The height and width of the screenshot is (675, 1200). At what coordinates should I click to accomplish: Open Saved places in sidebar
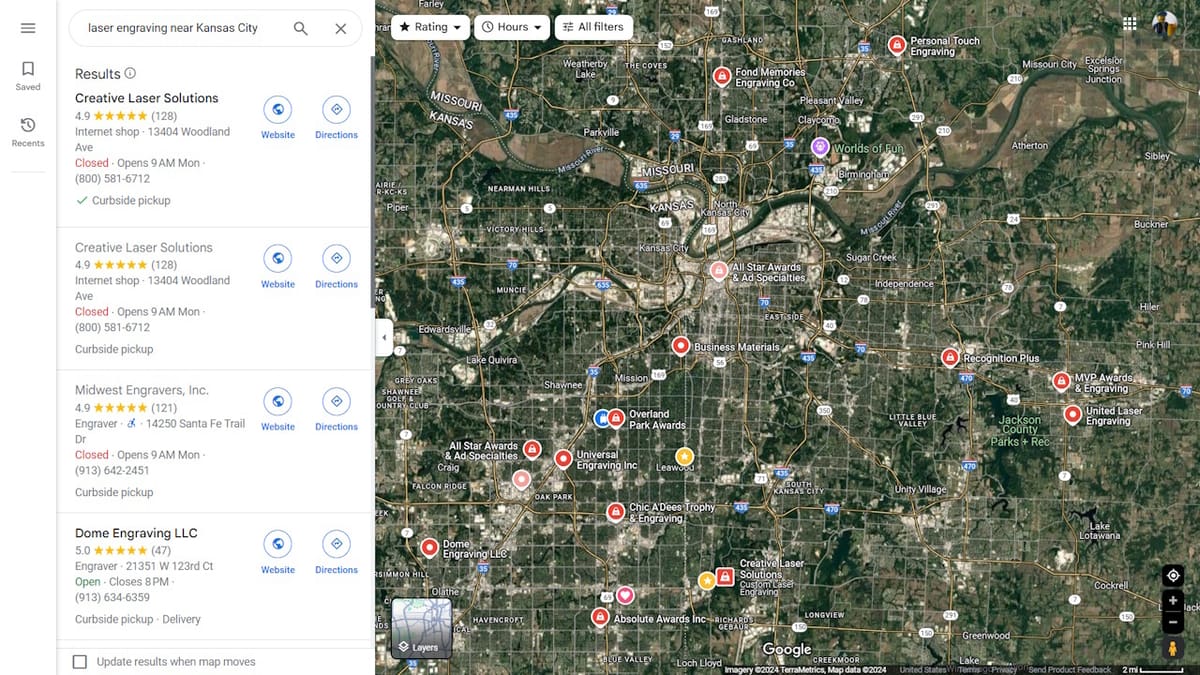[x=28, y=76]
